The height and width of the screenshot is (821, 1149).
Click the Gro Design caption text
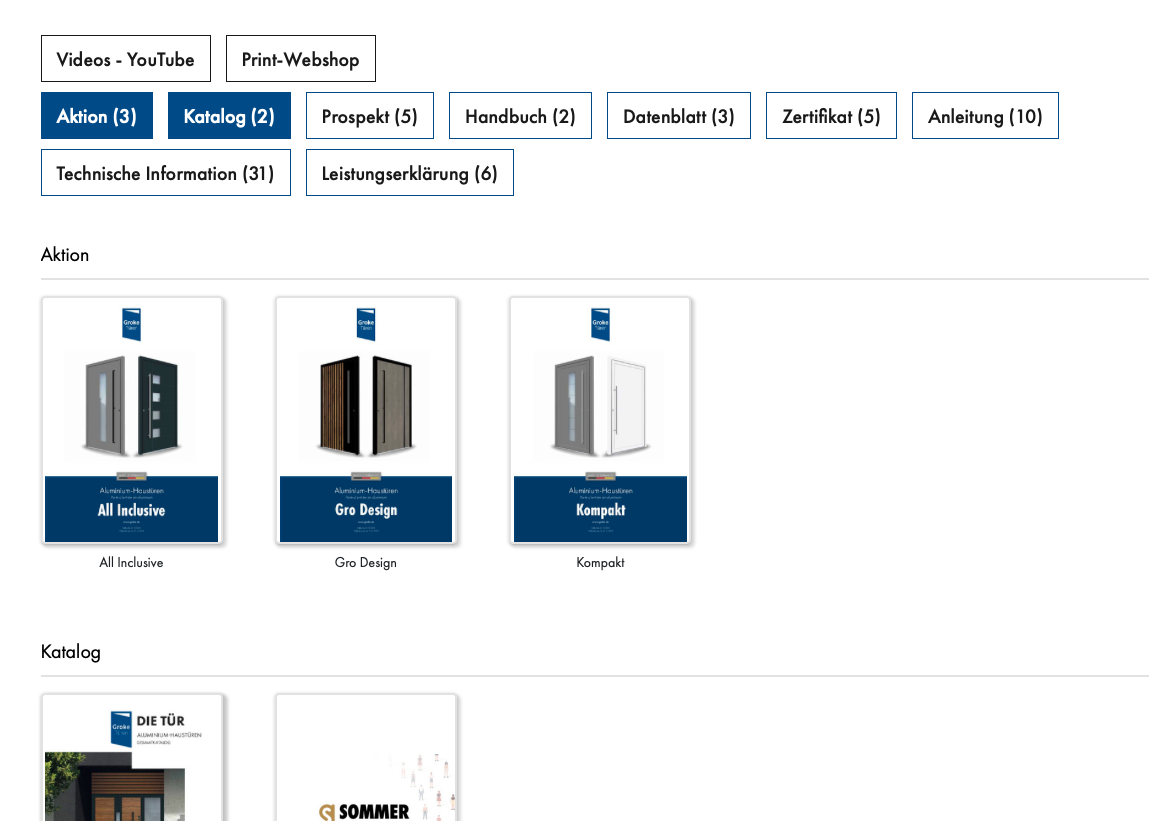[366, 563]
